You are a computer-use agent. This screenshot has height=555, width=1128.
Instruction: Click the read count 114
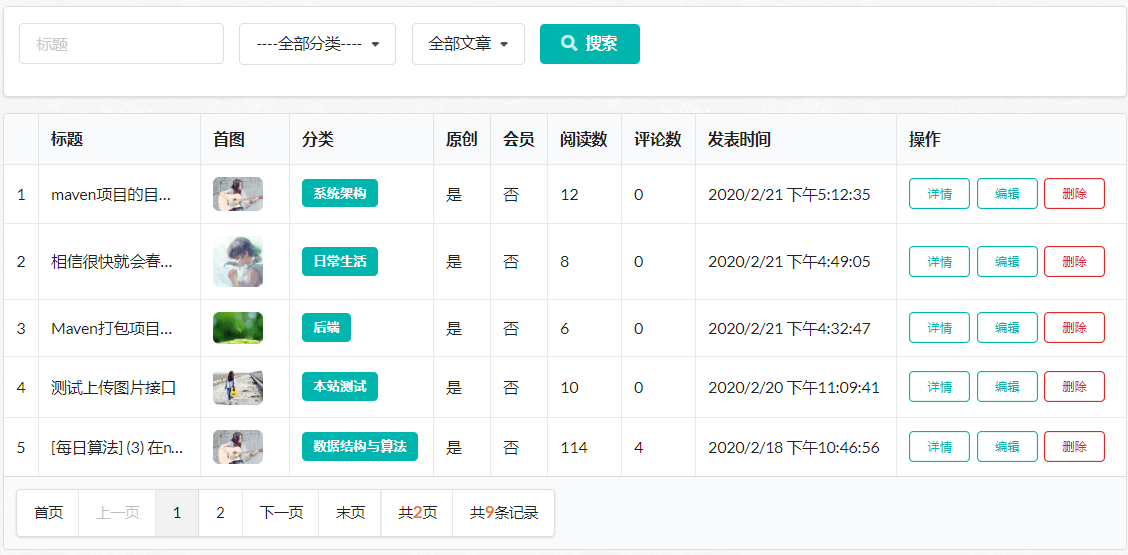click(x=574, y=448)
